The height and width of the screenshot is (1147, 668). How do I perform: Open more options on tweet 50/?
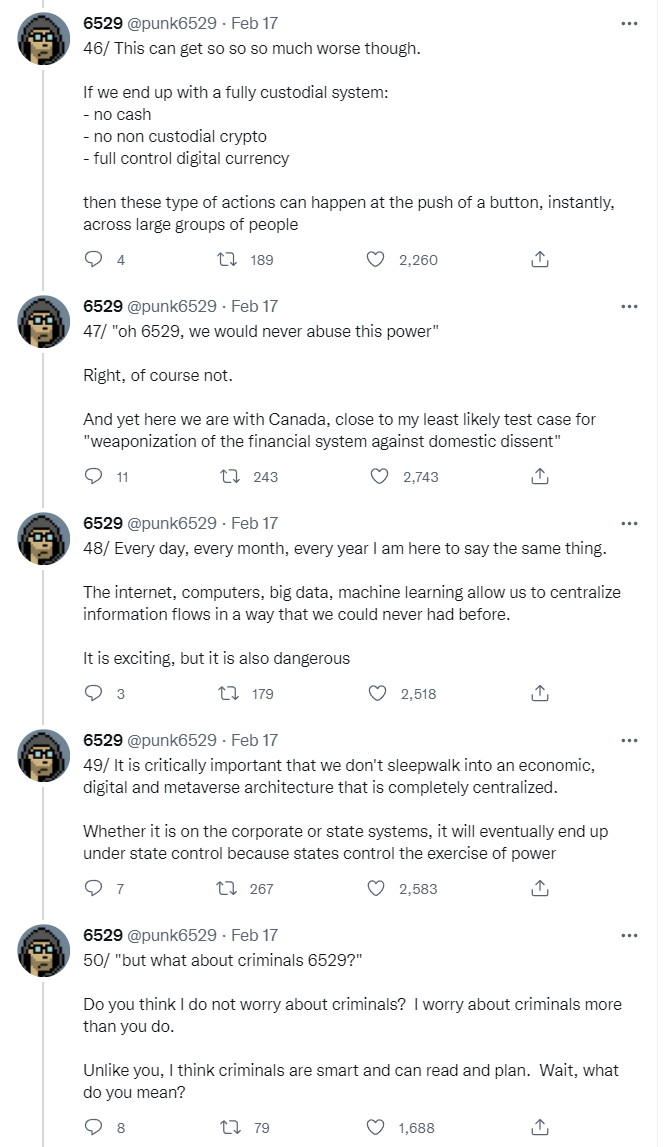pos(629,935)
